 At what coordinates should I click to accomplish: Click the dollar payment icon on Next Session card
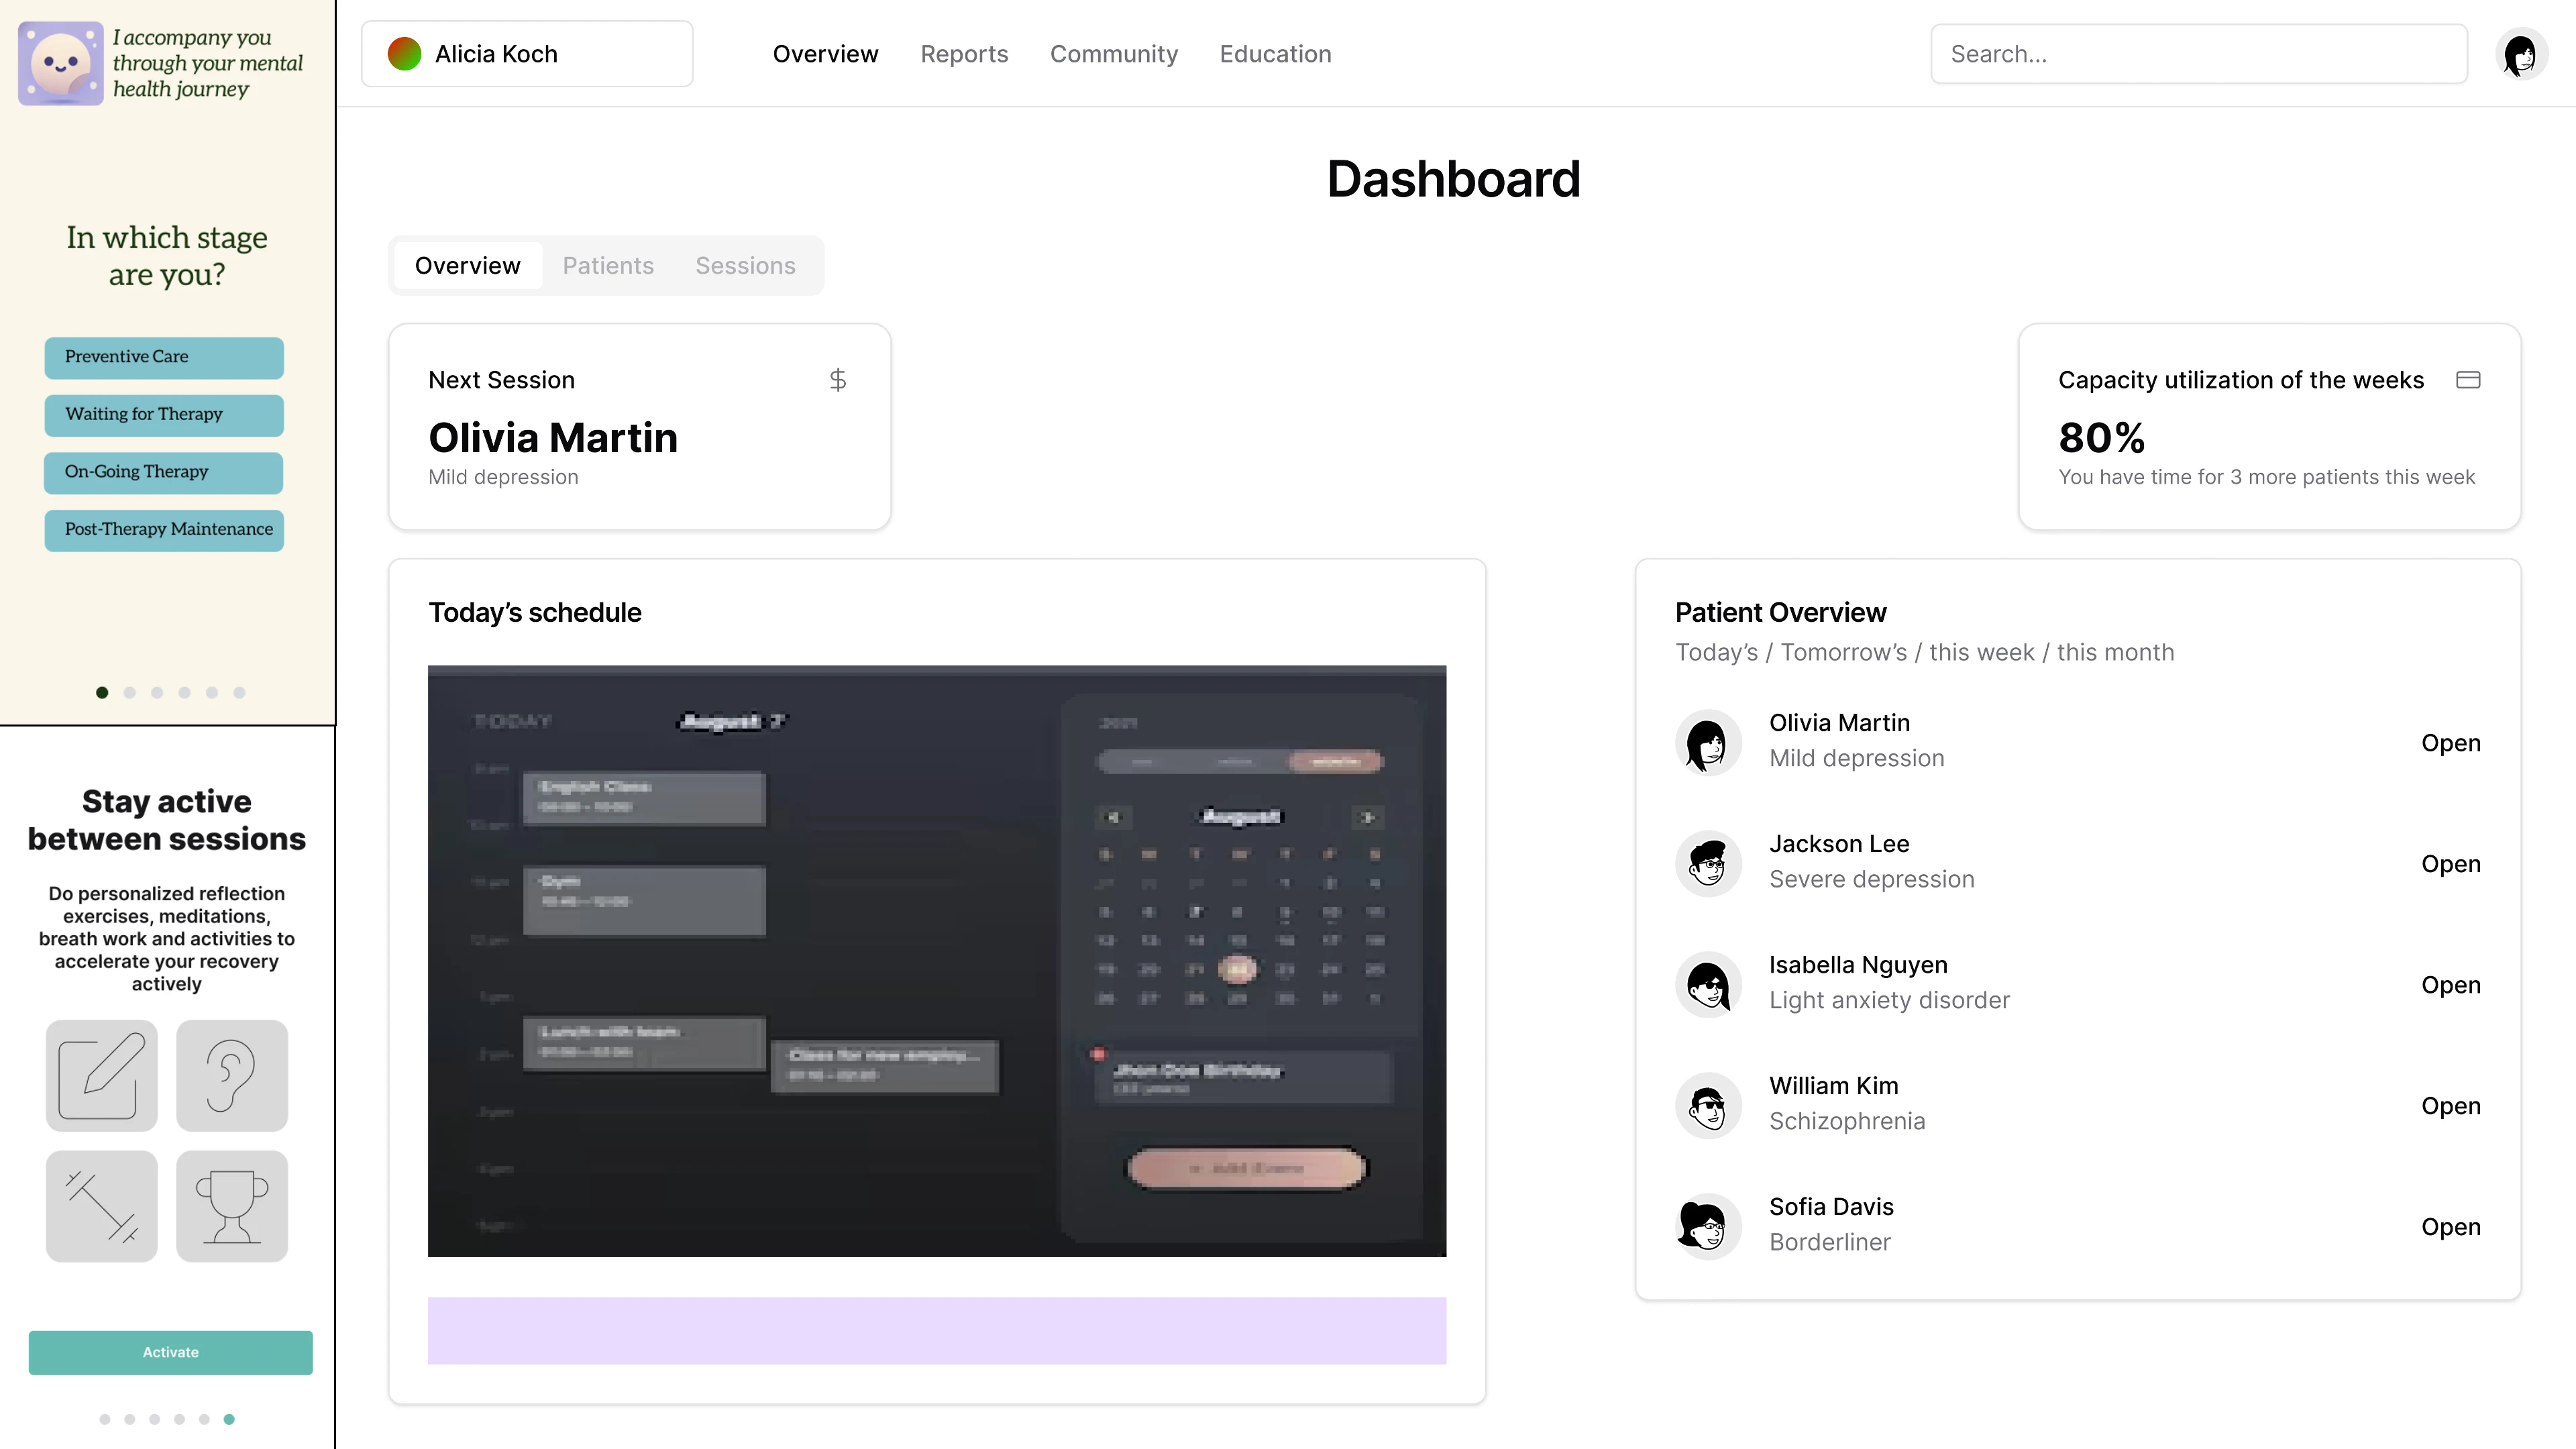838,380
